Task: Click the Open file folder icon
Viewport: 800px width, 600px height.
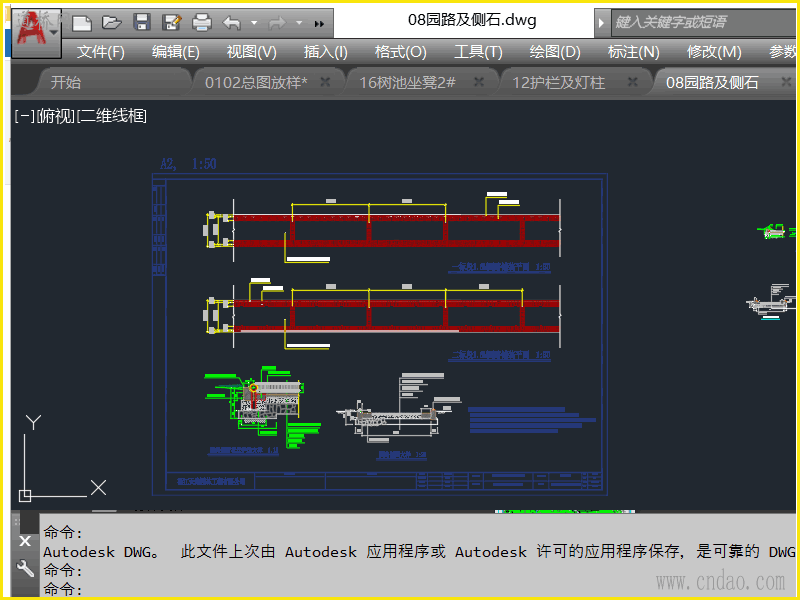Action: 111,23
